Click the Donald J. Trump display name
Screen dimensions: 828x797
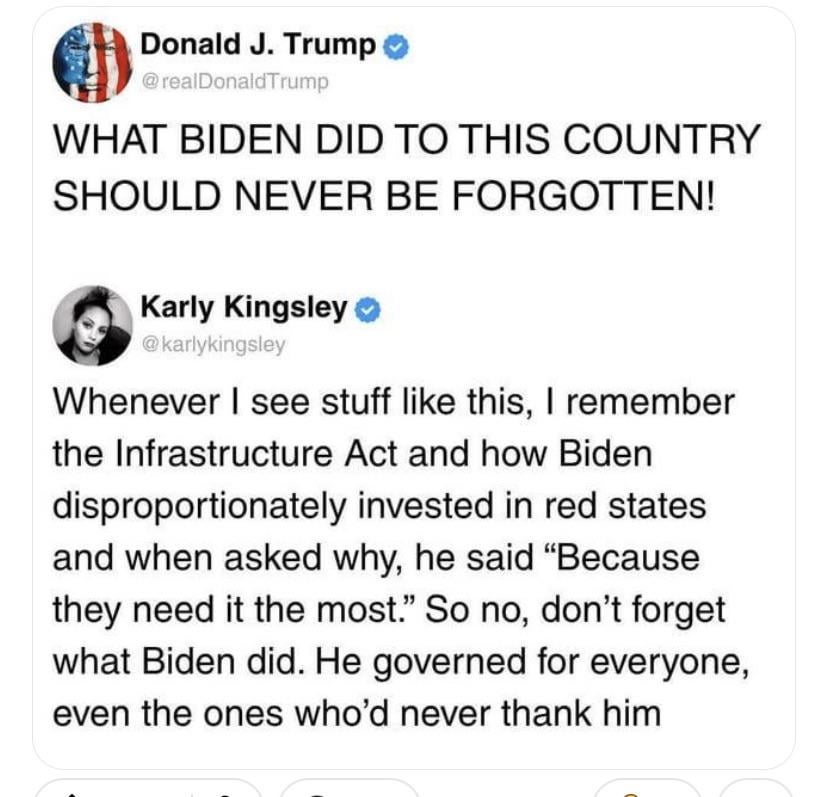click(258, 44)
